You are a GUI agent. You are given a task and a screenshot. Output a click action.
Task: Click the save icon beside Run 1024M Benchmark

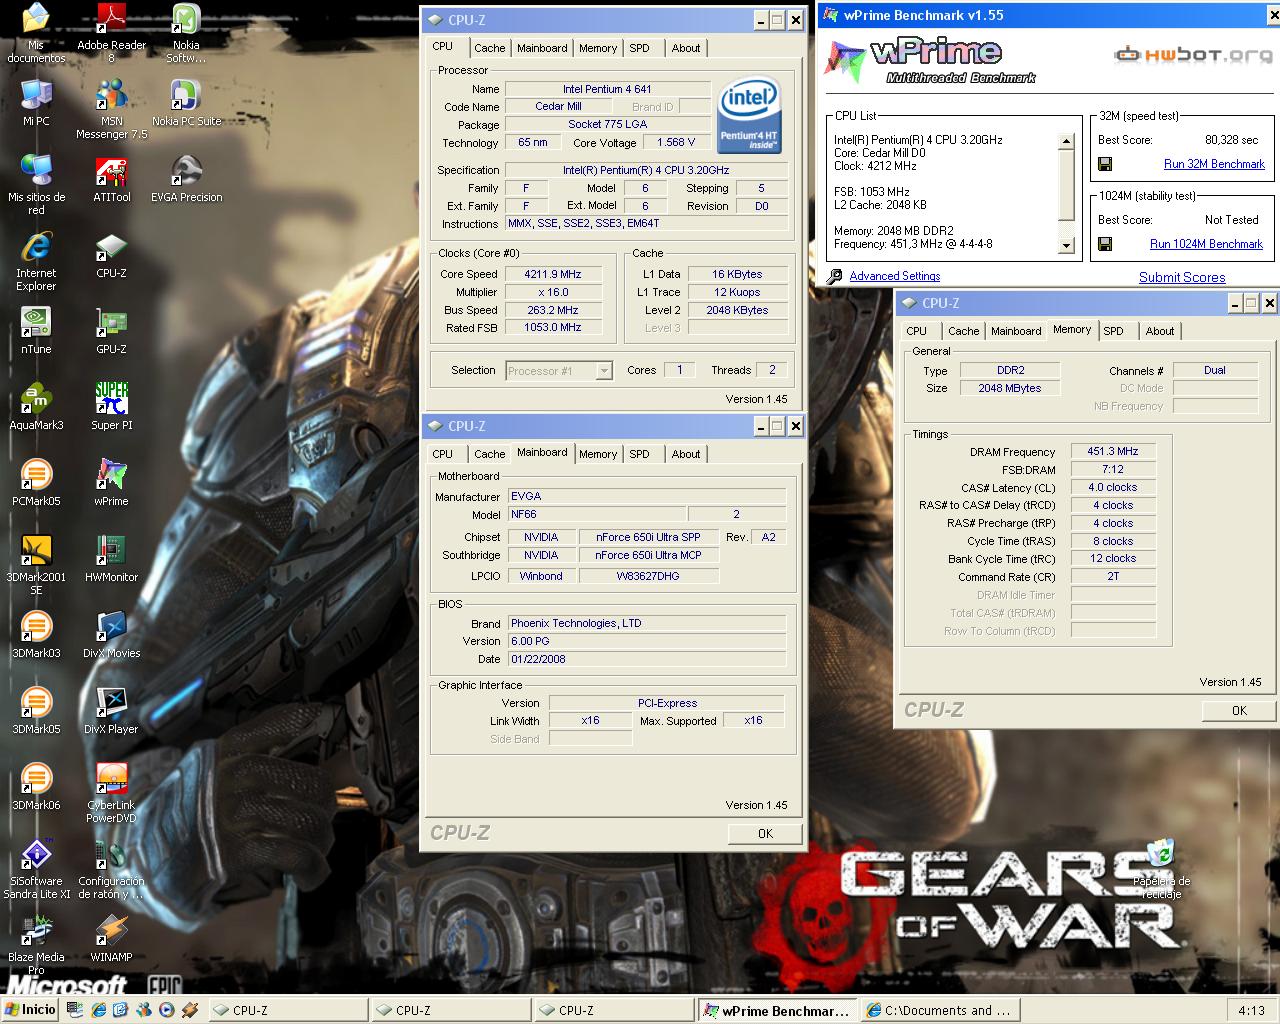[x=1105, y=244]
